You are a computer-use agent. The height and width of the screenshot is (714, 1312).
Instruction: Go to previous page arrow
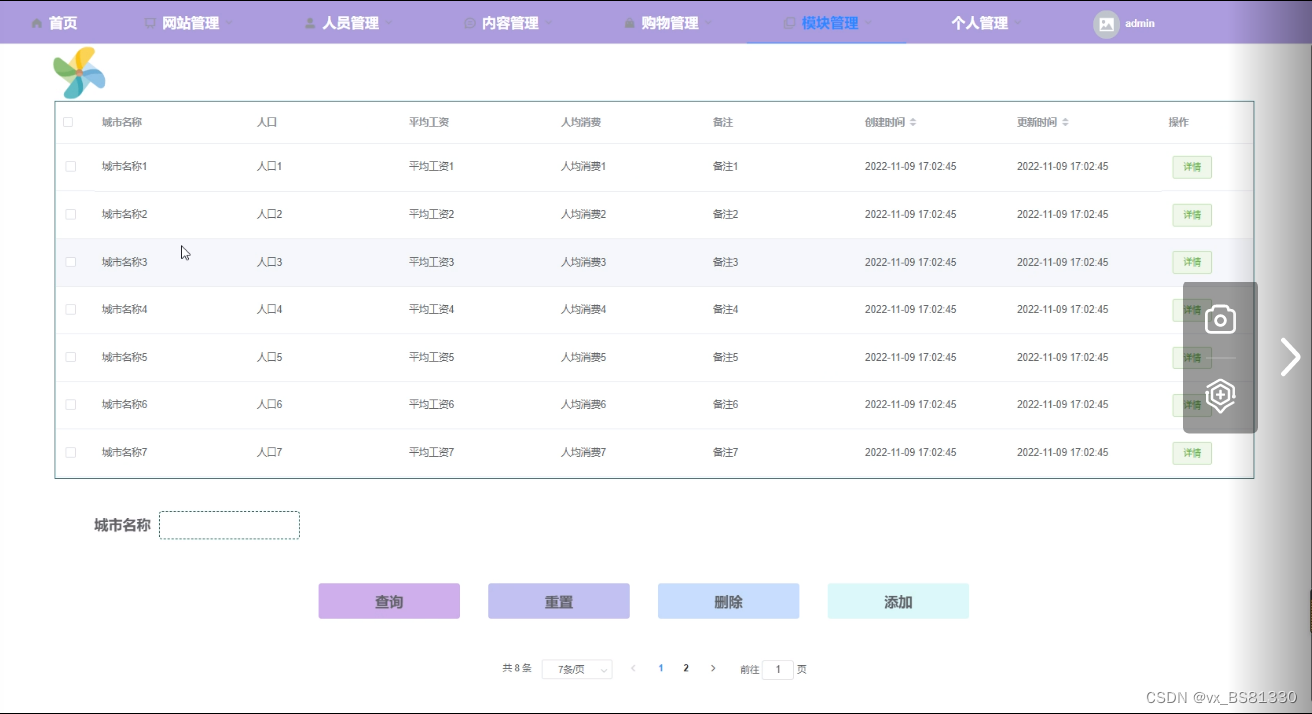(x=633, y=668)
